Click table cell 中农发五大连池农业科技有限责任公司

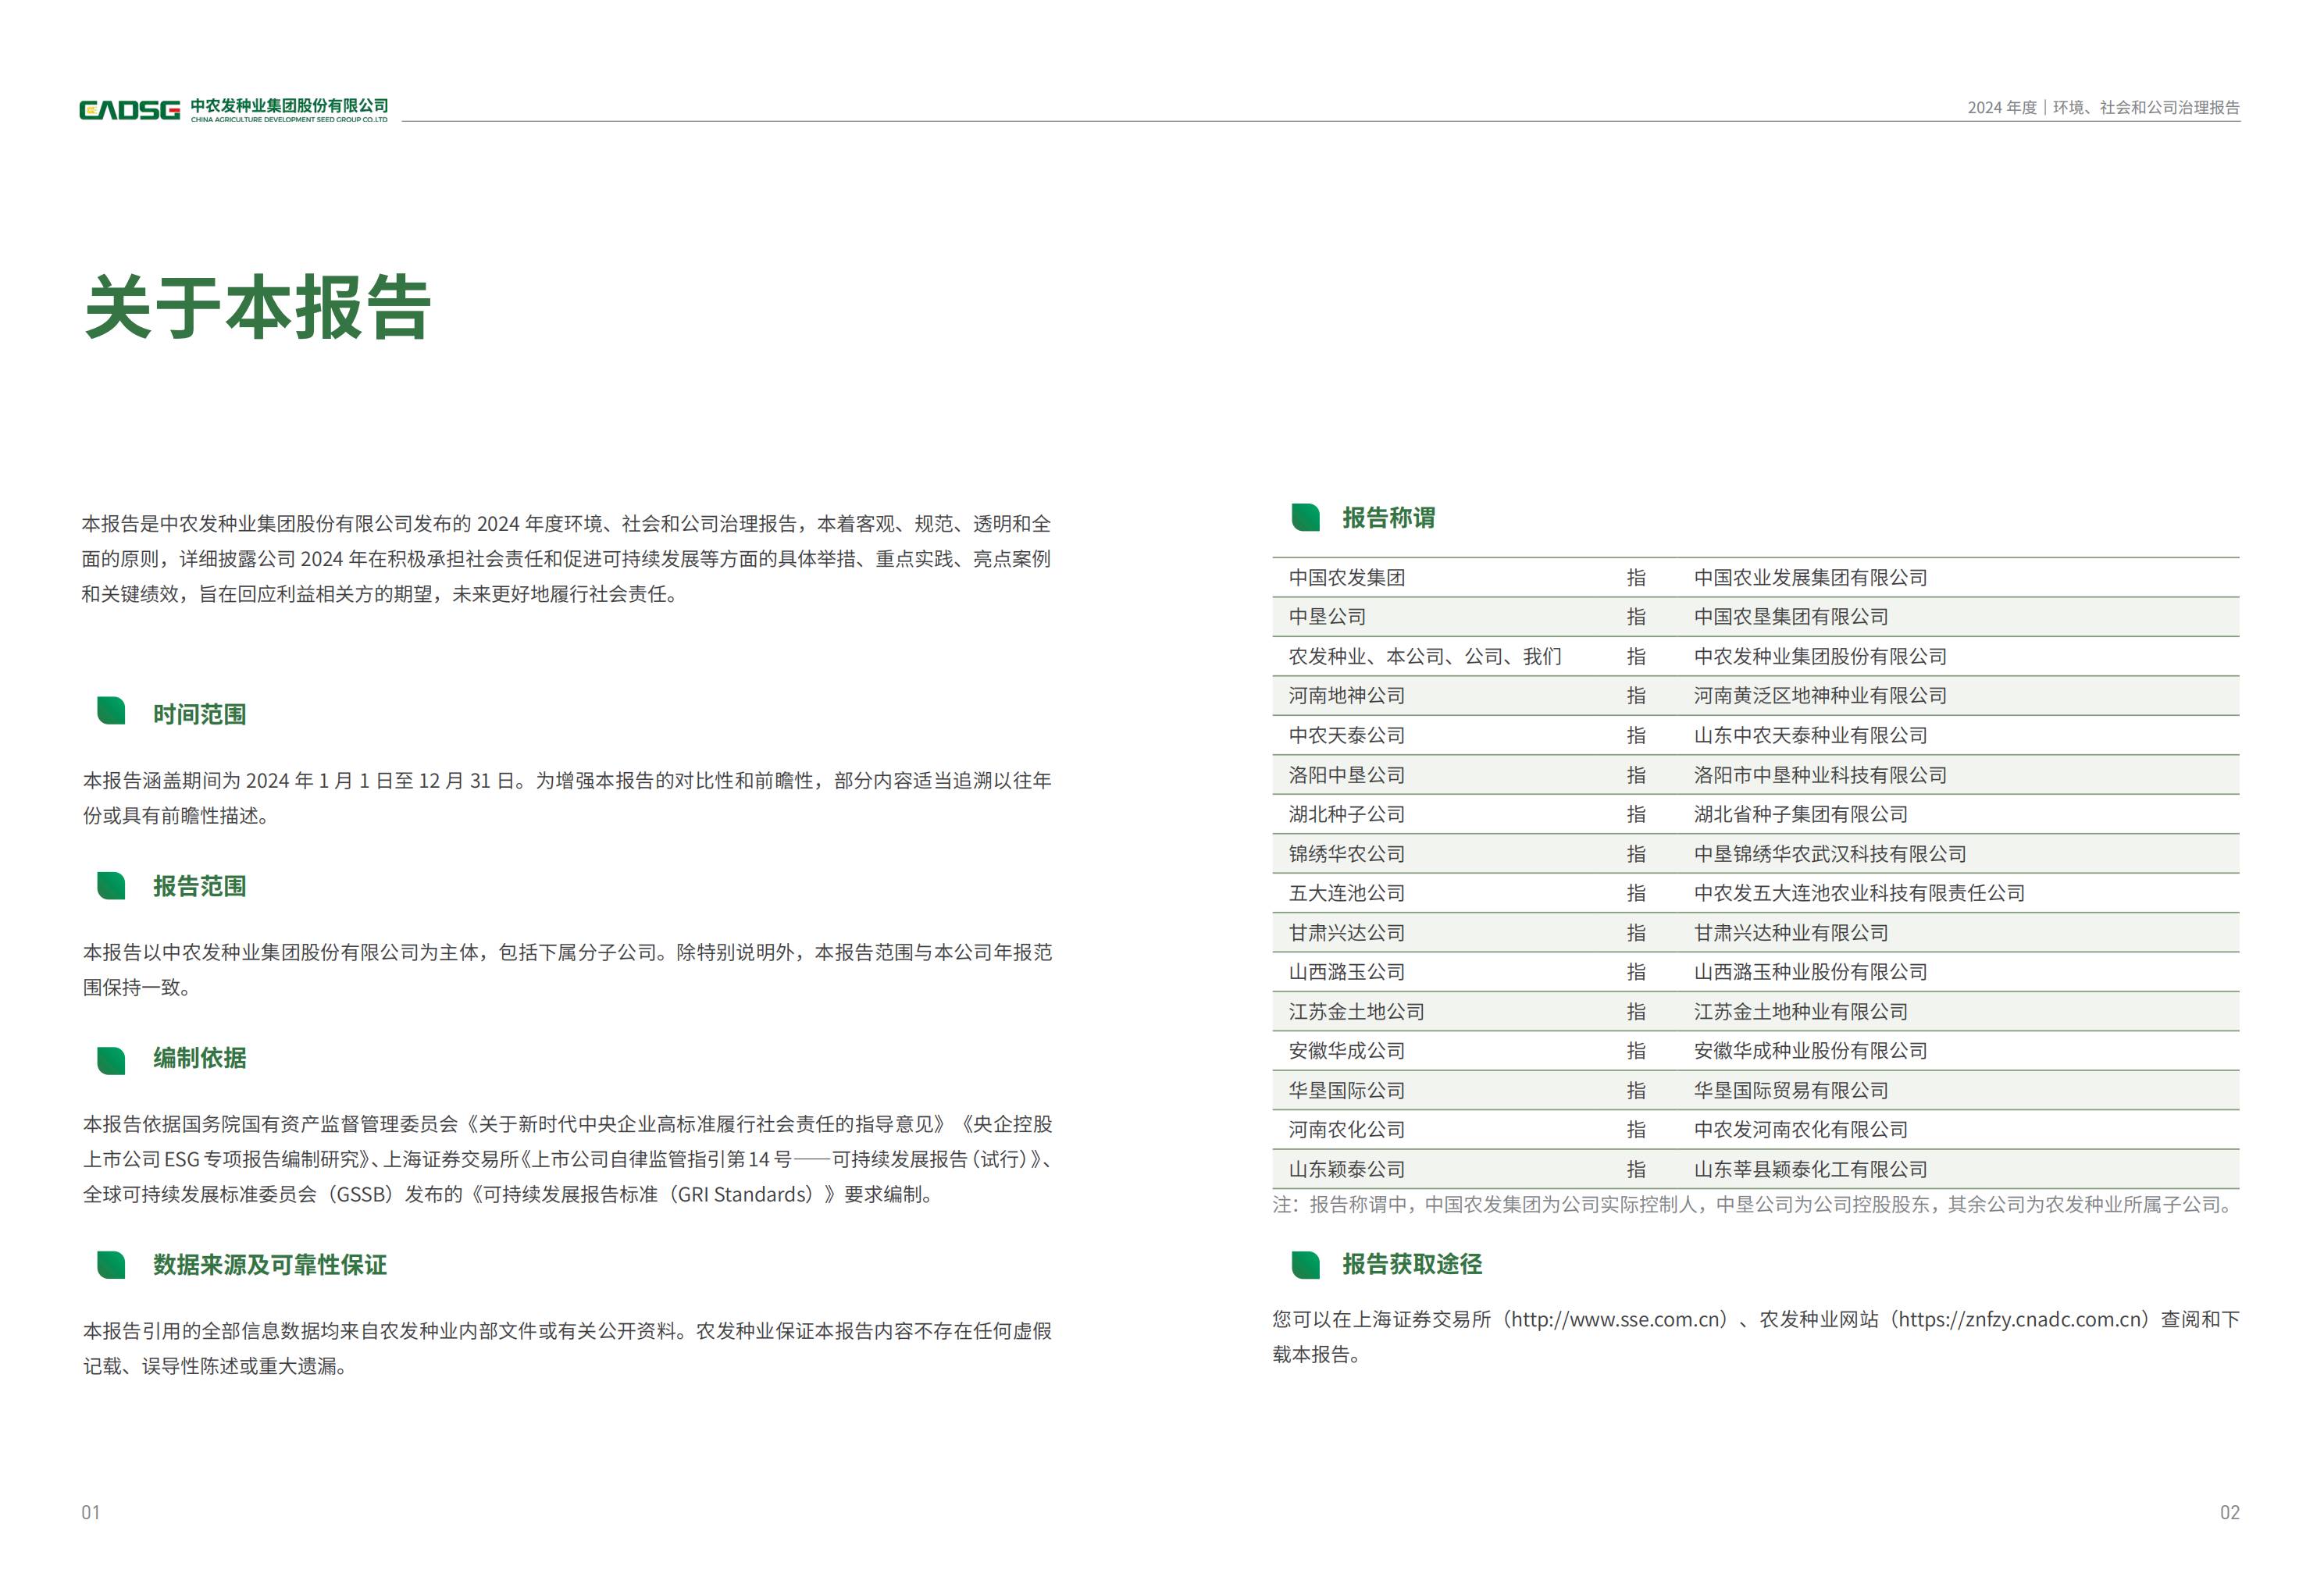point(1860,893)
